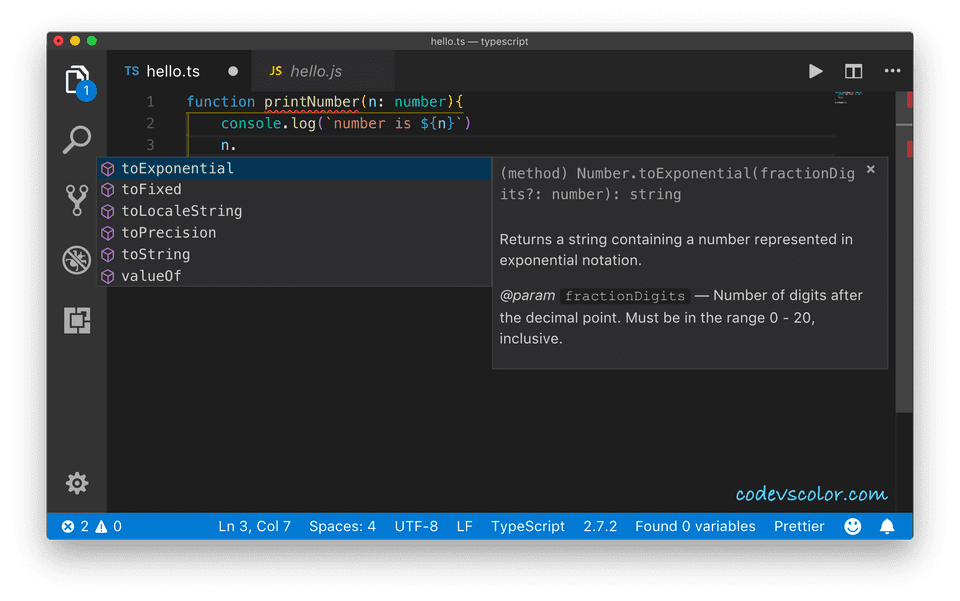
Task: Click the smiley feedback icon
Action: (x=852, y=526)
